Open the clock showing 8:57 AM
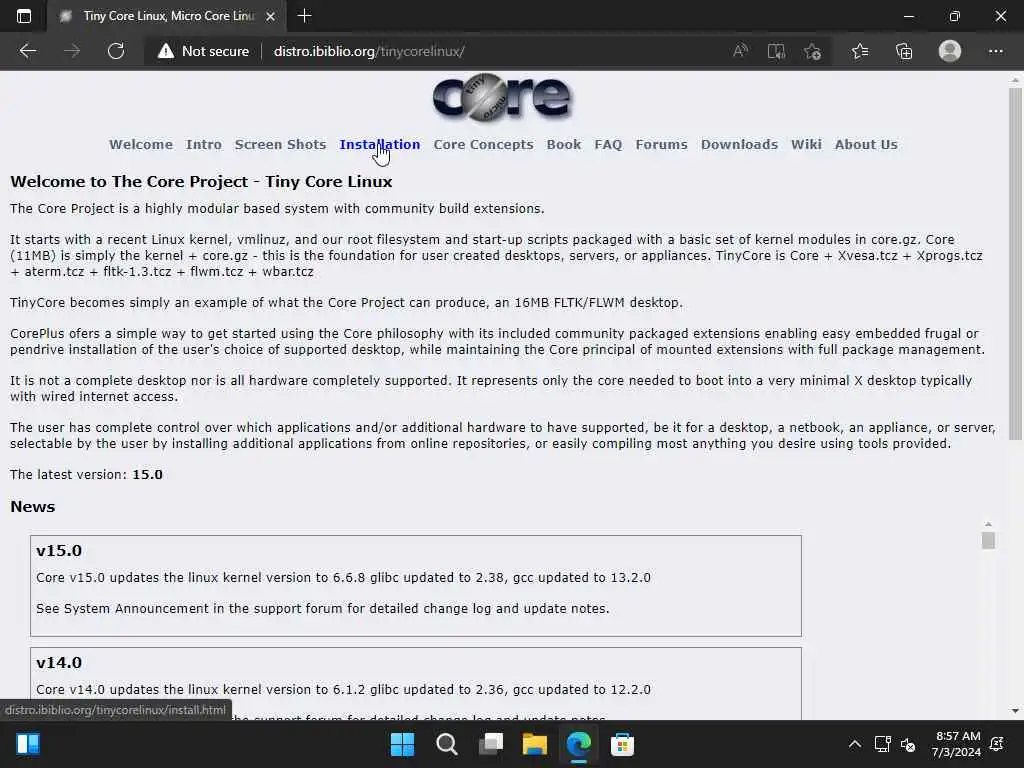 coord(956,744)
